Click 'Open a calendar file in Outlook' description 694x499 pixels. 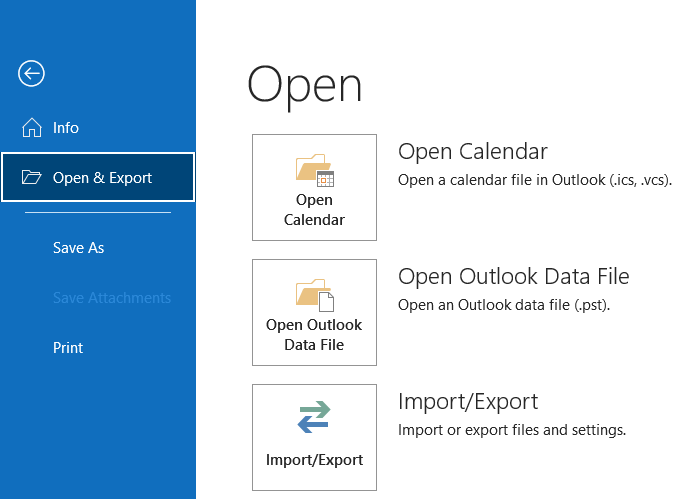534,181
